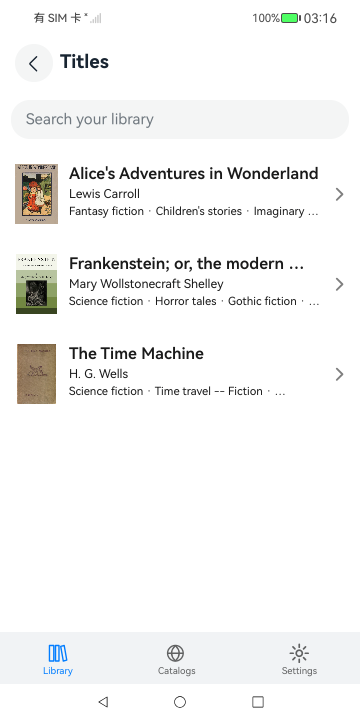Image resolution: width=360 pixels, height=720 pixels.
Task: Open the Library tab icon
Action: (x=58, y=653)
